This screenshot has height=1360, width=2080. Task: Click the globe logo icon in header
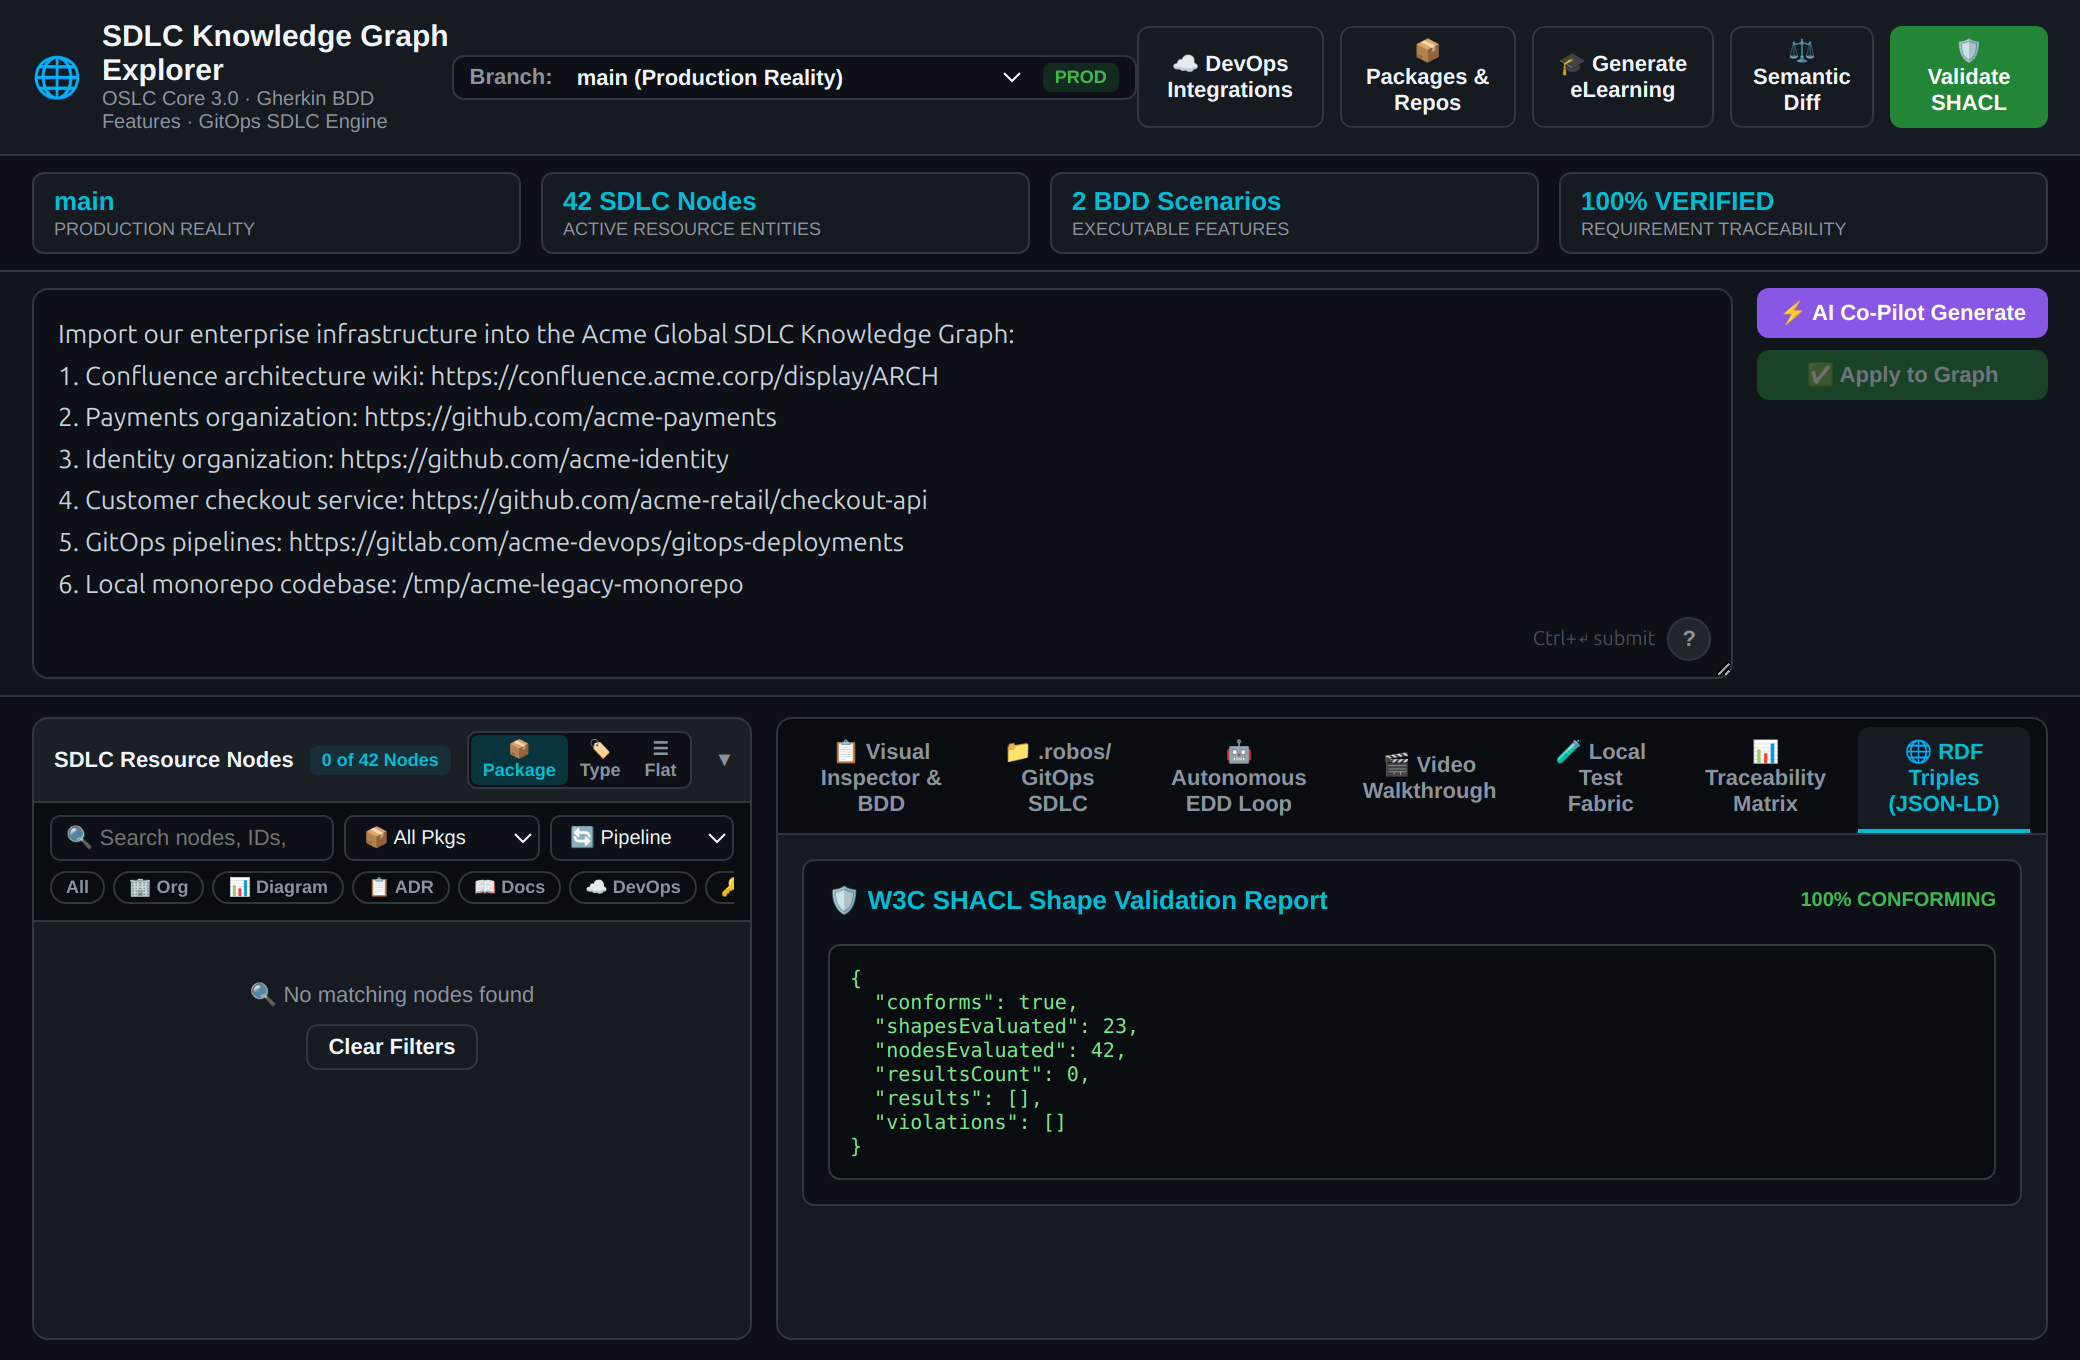click(x=57, y=78)
